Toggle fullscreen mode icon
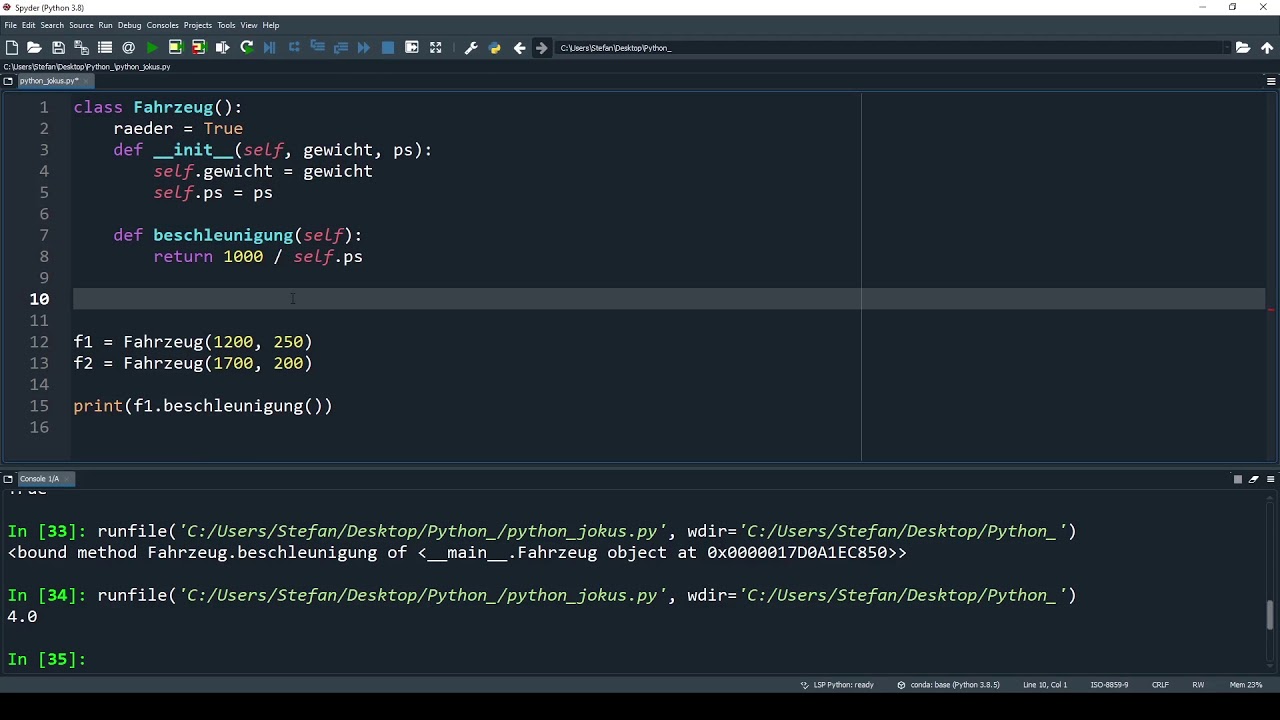 [x=435, y=48]
